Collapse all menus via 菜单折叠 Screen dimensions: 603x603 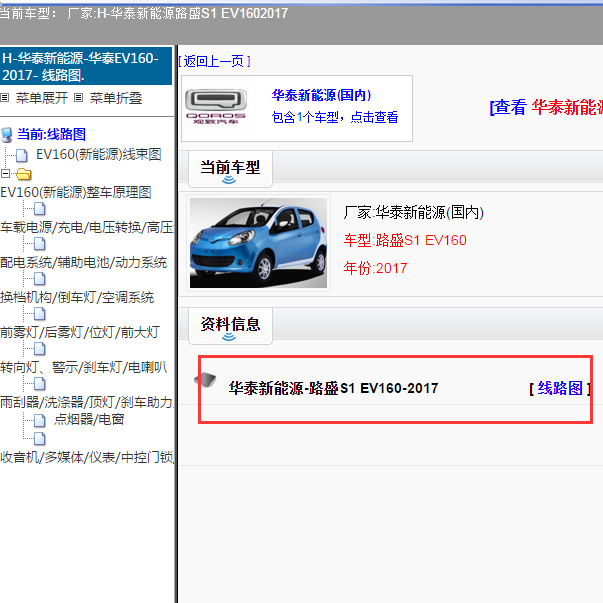[116, 98]
